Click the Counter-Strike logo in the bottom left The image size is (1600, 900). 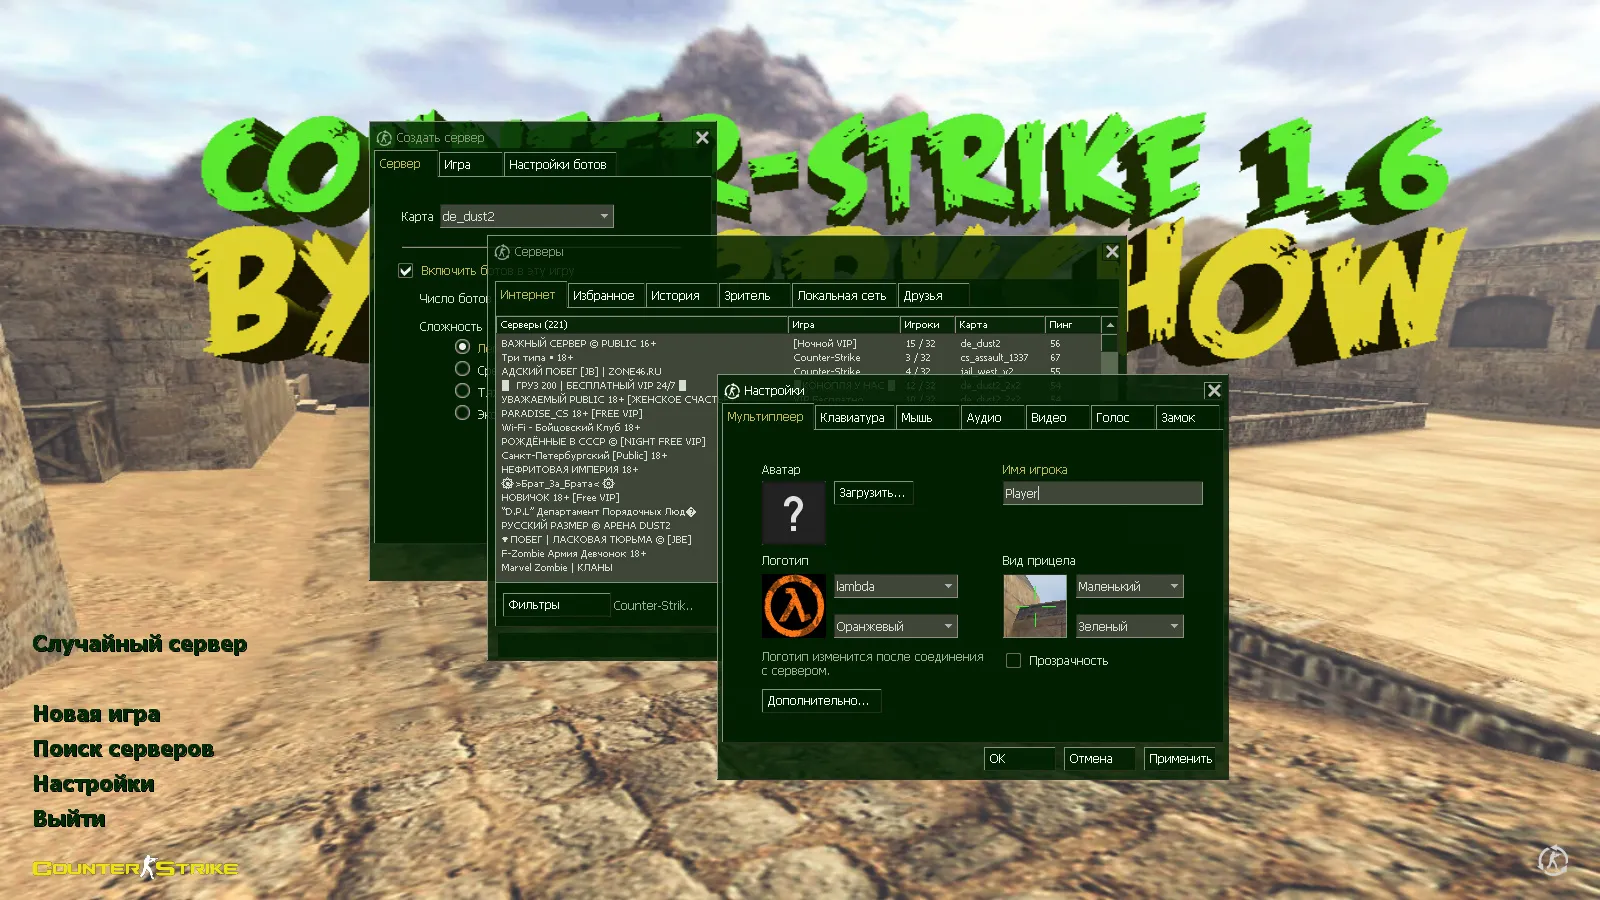click(x=135, y=868)
